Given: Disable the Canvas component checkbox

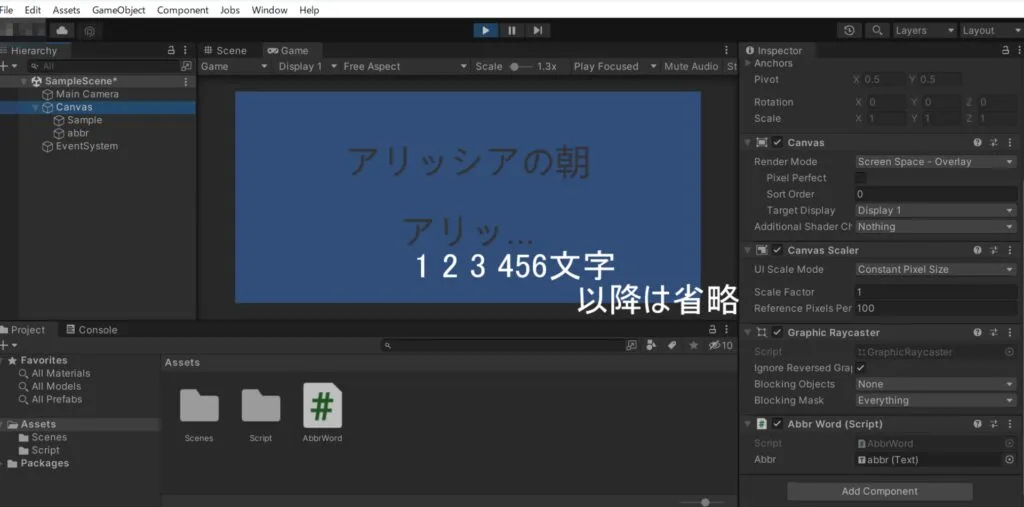Looking at the screenshot, I should coord(777,142).
